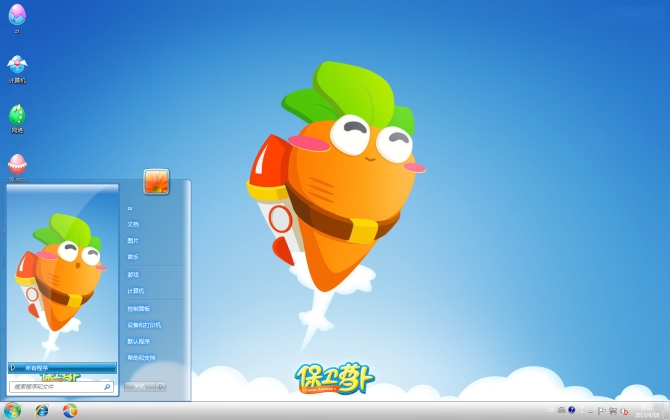
Task: Click the keyboard tray icon
Action: click(x=561, y=410)
